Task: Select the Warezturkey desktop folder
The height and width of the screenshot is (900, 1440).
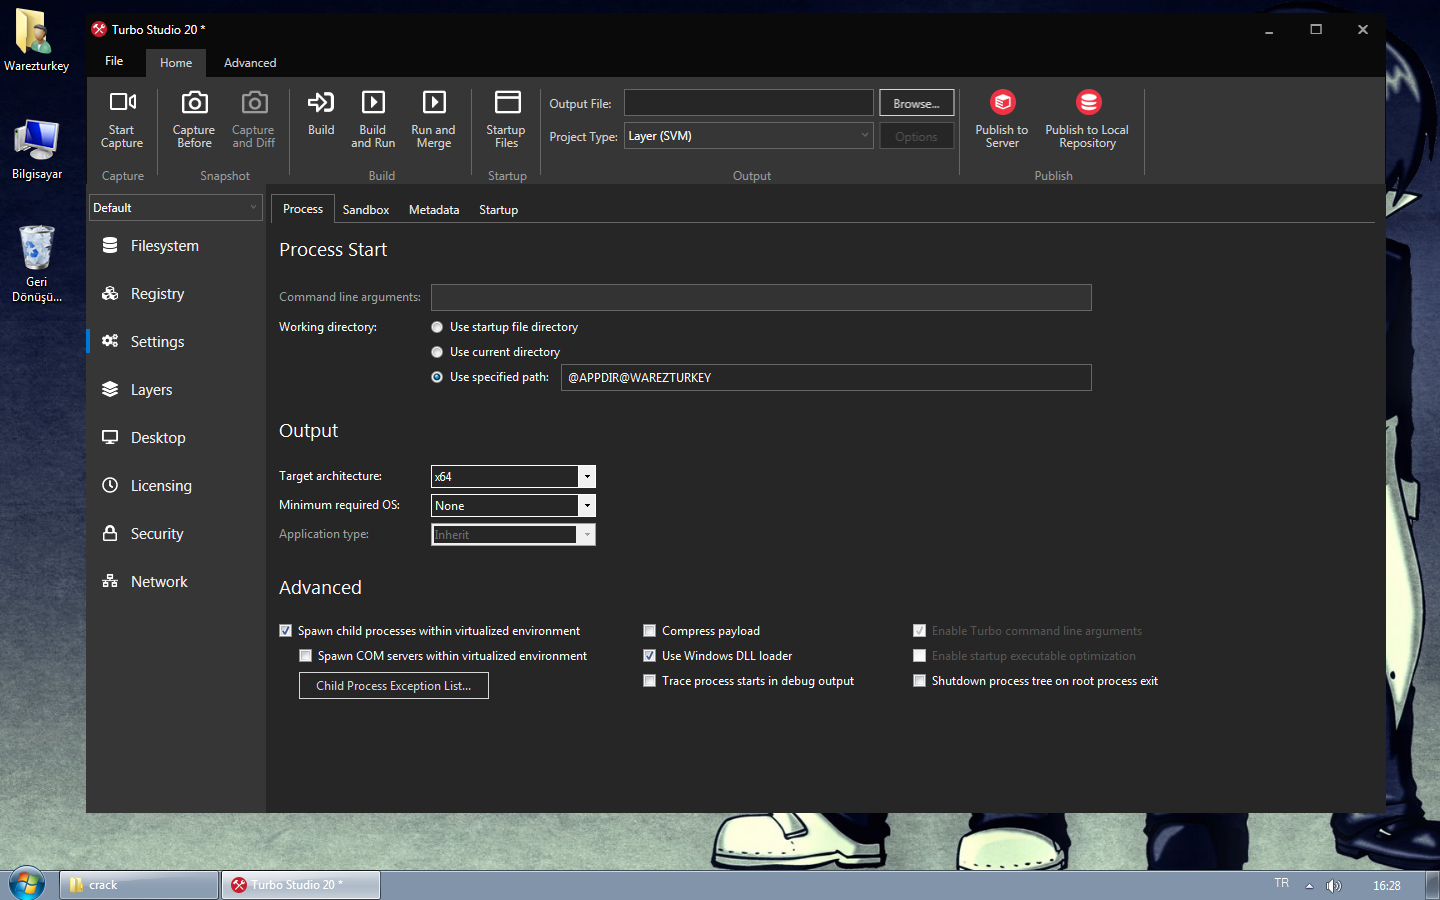Action: (x=36, y=40)
